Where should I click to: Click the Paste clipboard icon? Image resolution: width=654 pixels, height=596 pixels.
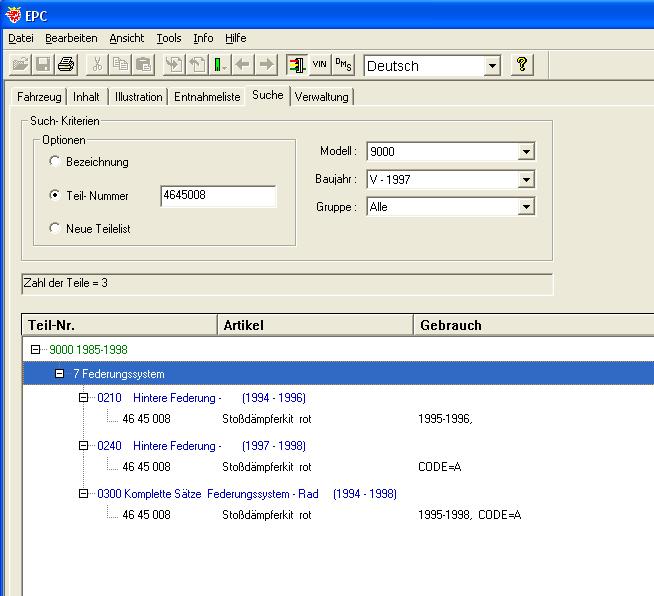(x=143, y=65)
